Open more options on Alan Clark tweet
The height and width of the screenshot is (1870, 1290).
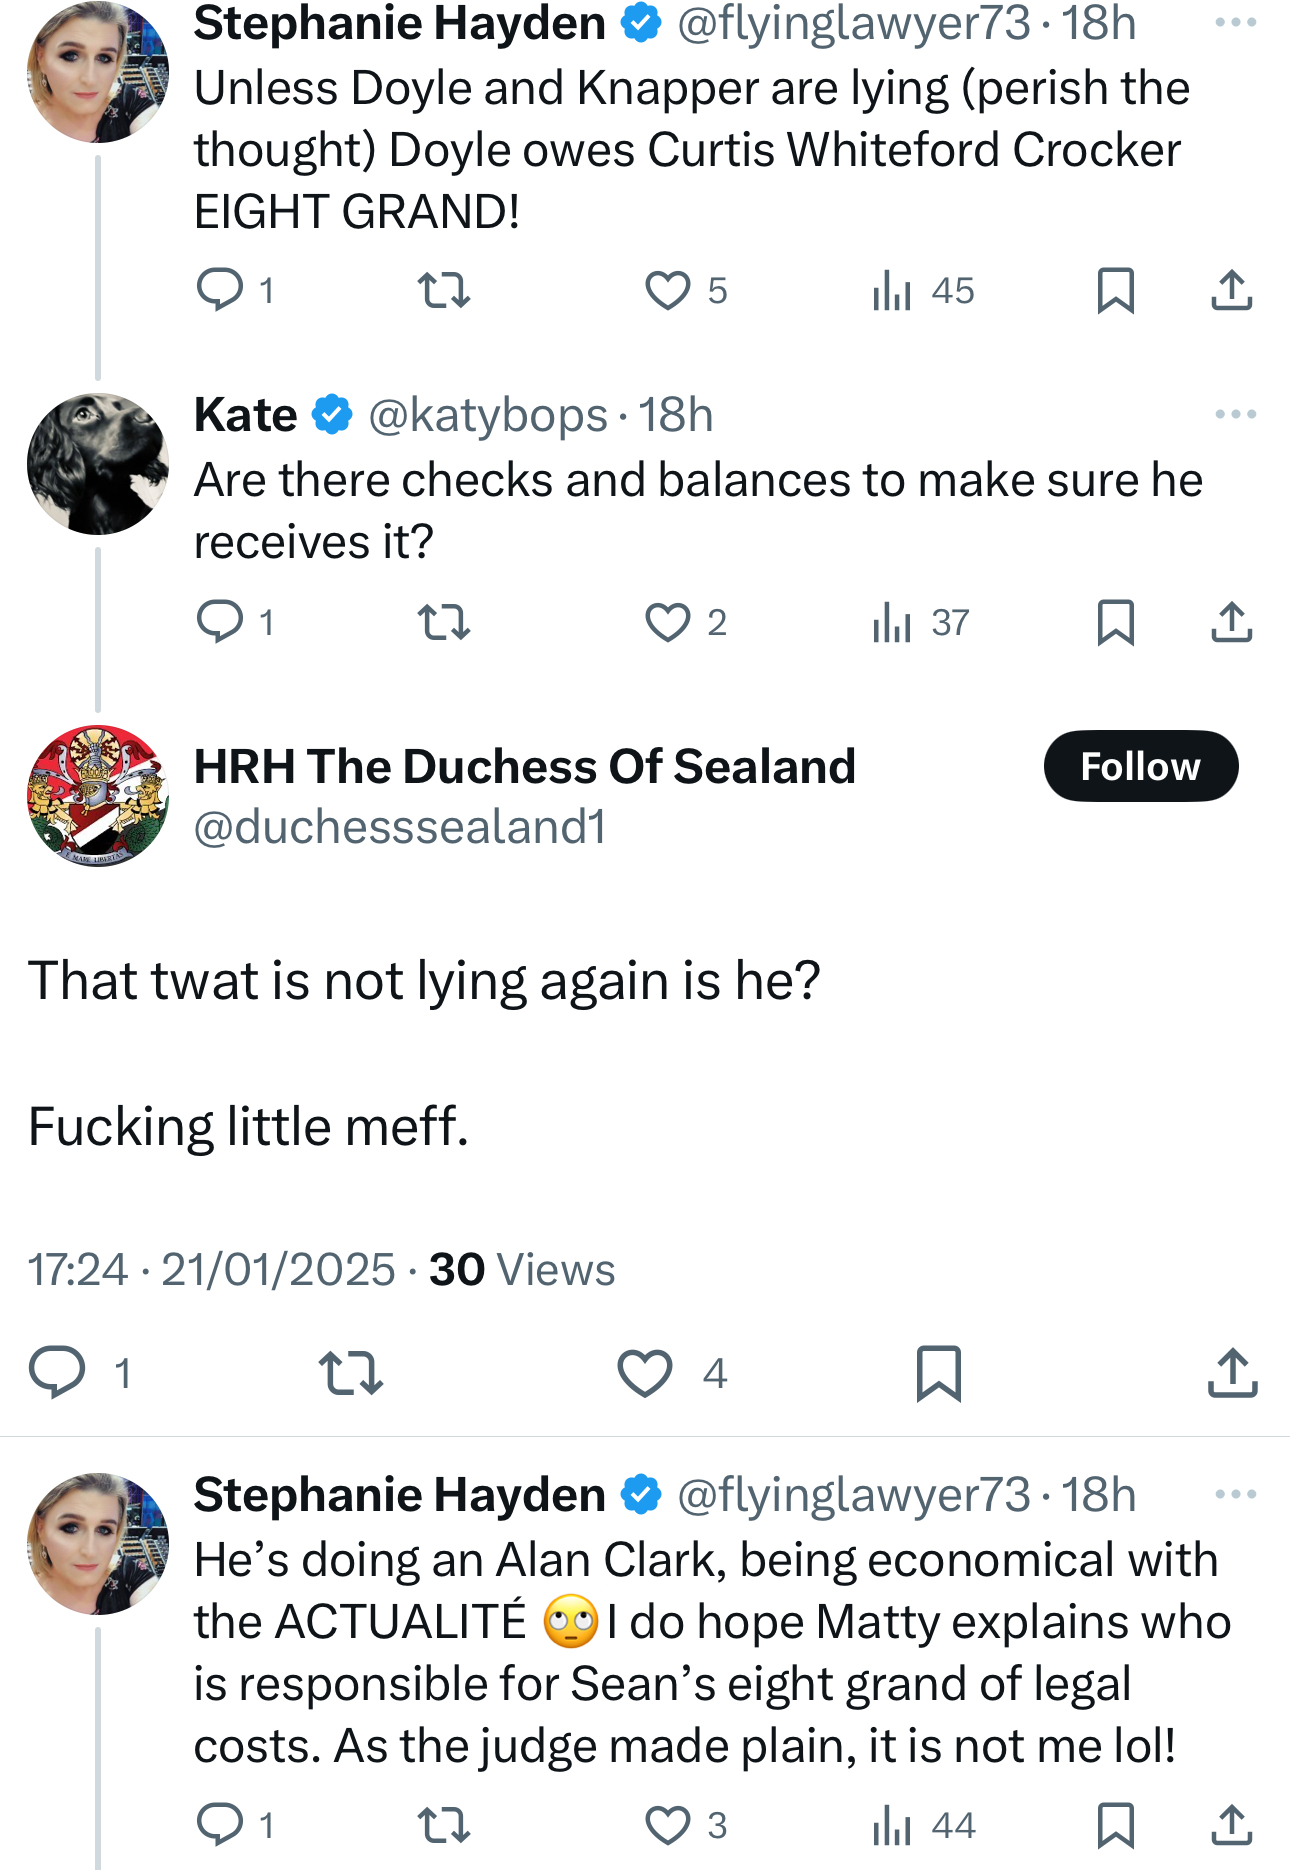click(x=1235, y=1494)
